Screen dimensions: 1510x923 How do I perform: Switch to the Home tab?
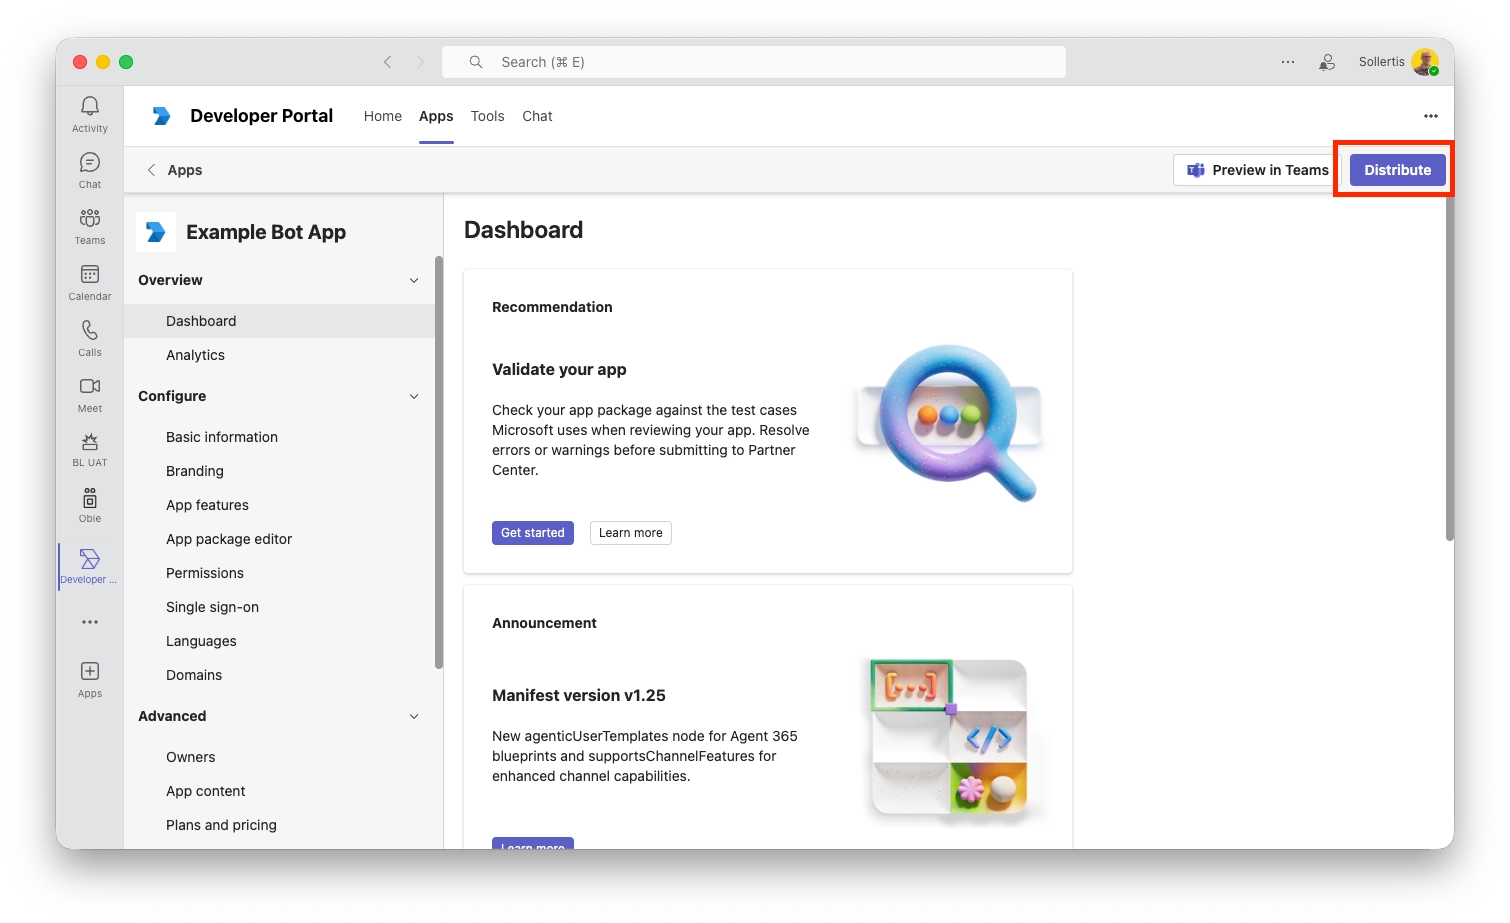[383, 116]
